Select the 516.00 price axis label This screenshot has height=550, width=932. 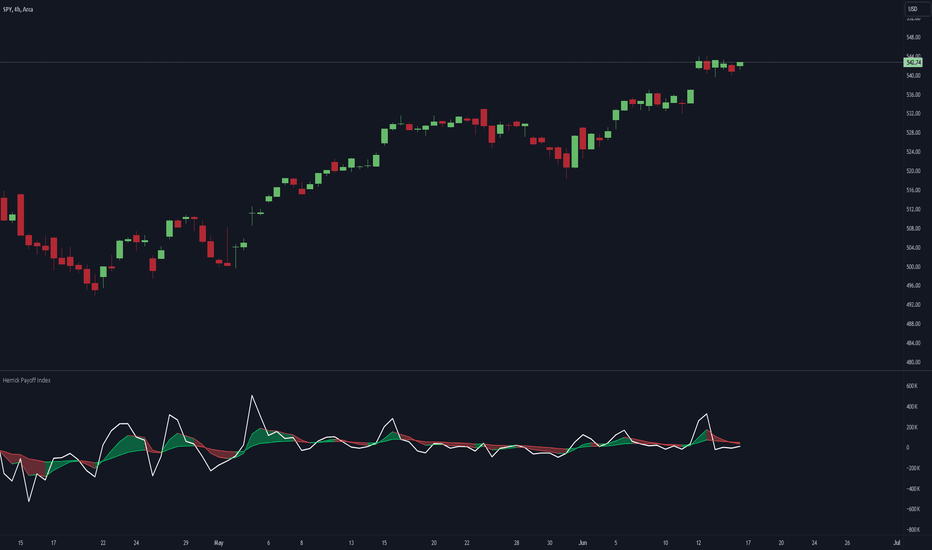point(913,190)
